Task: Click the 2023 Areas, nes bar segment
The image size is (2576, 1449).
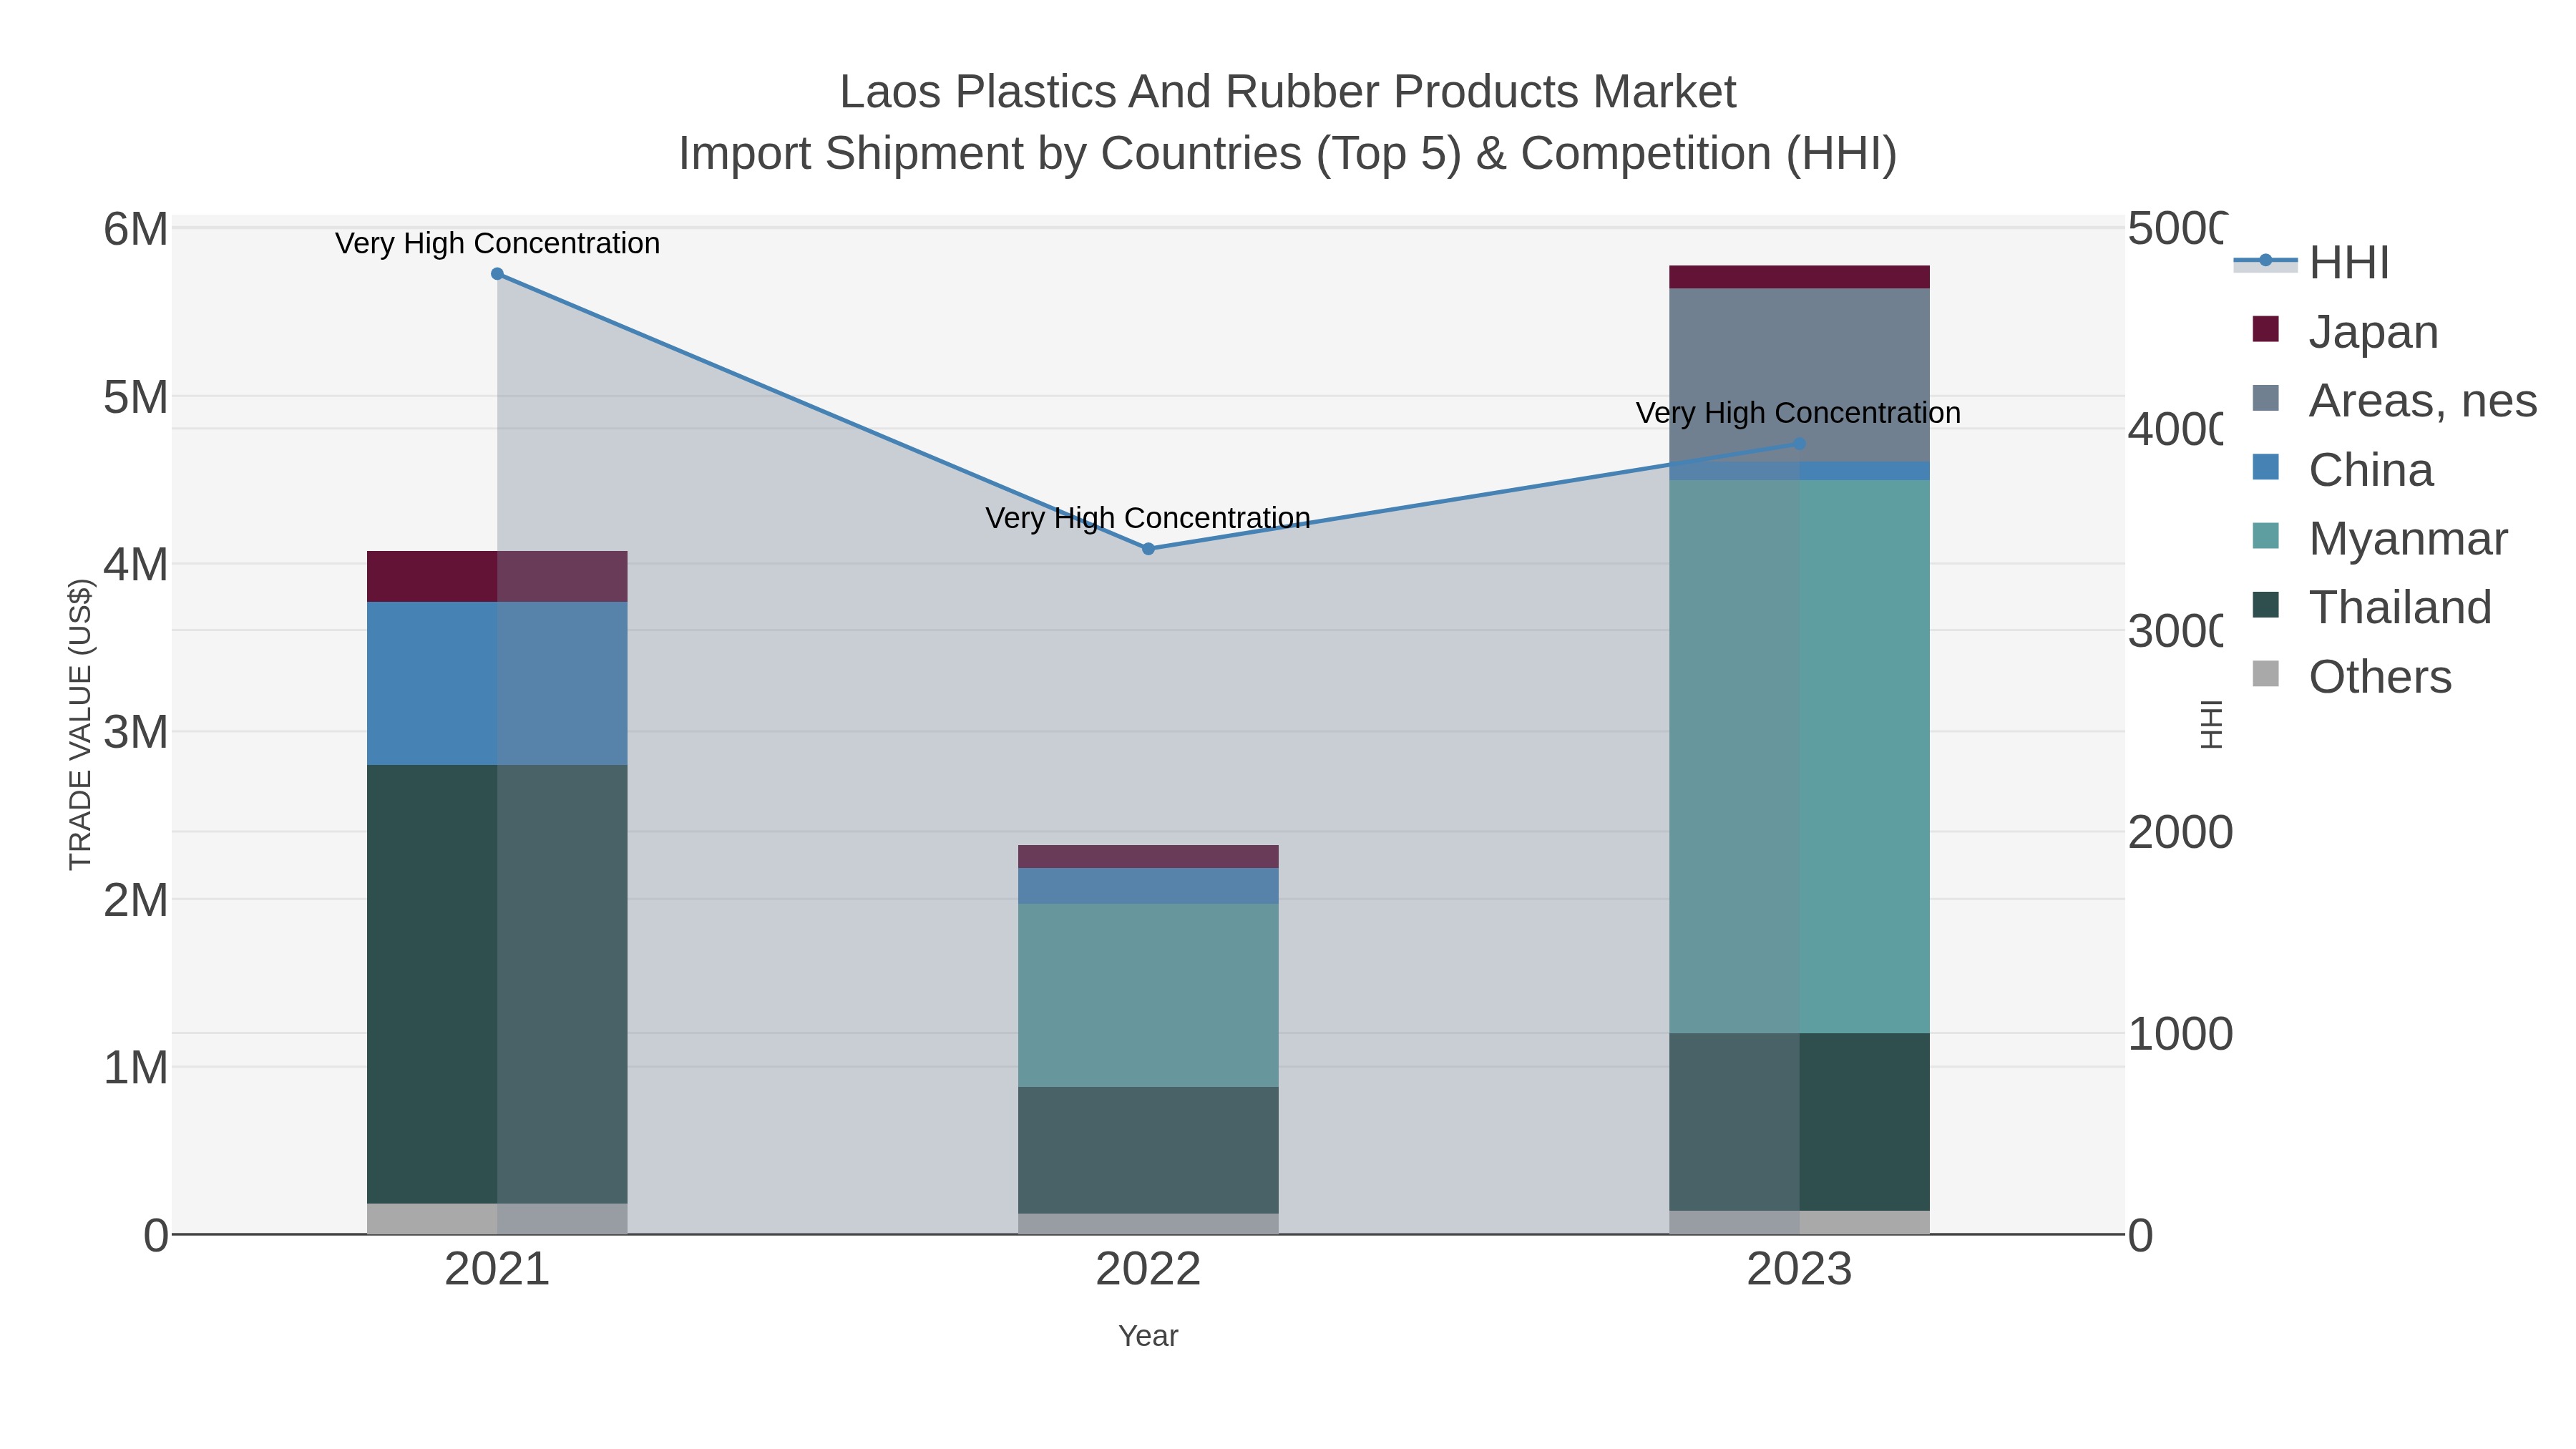Action: (1799, 375)
